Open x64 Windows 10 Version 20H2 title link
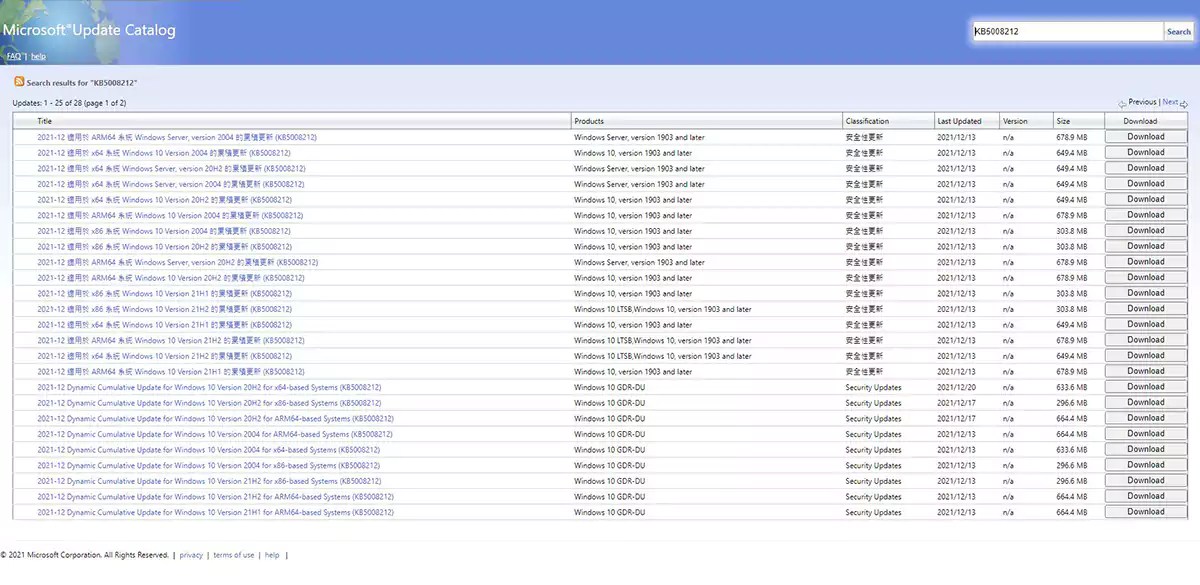1200x585 pixels. coord(164,200)
